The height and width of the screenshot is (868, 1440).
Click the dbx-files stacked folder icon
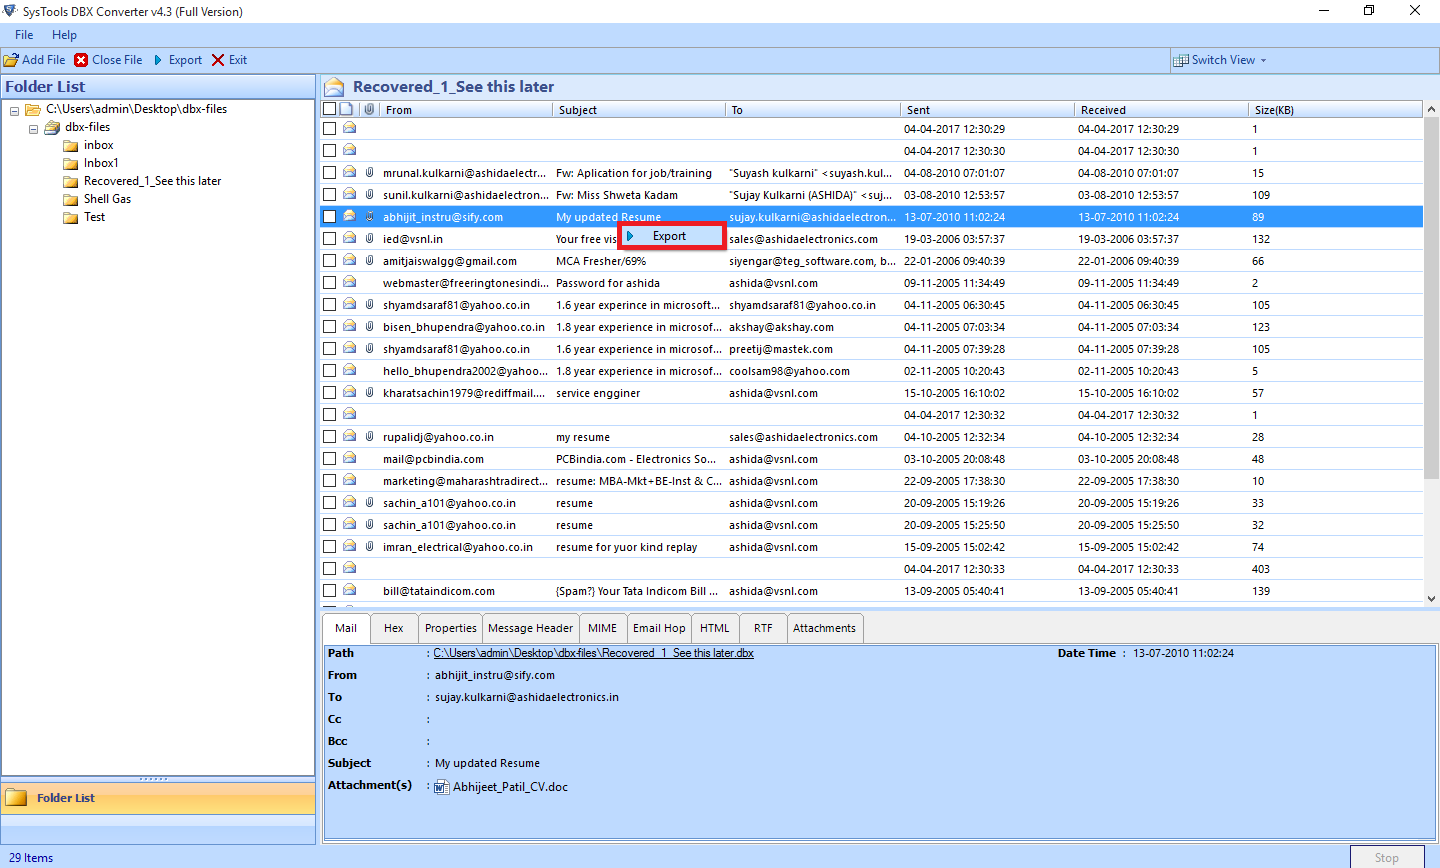[52, 128]
